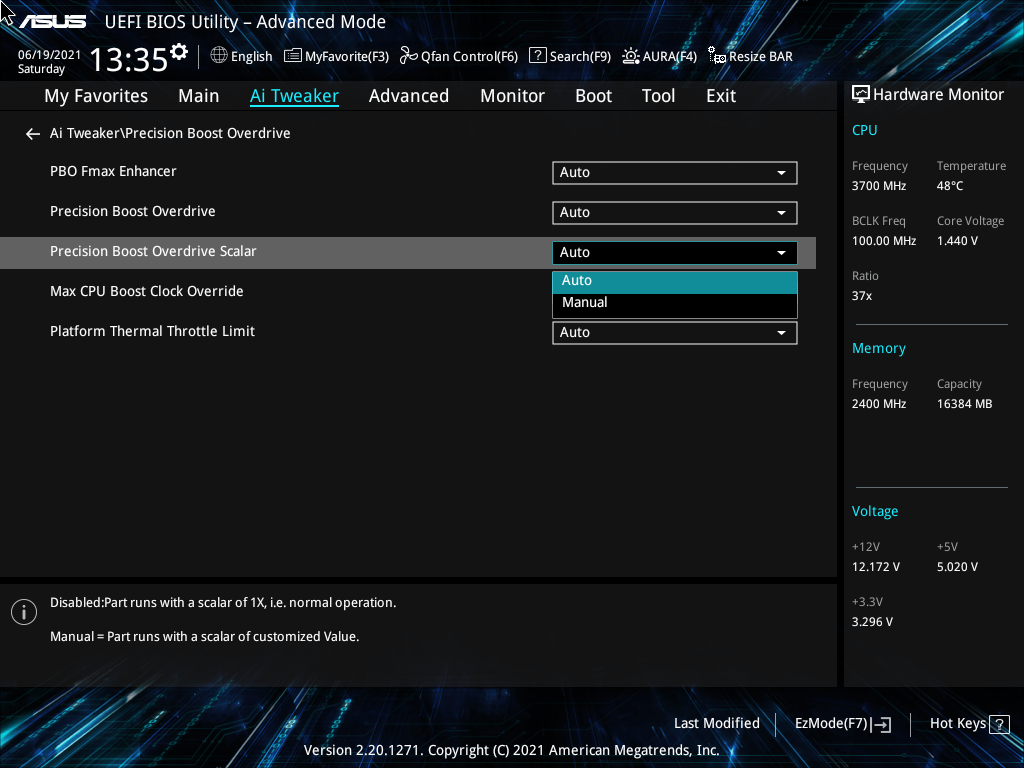Click the back arrow to leave Precision Boost Overdrive
Screen dimensions: 1024x768
(x=32, y=133)
